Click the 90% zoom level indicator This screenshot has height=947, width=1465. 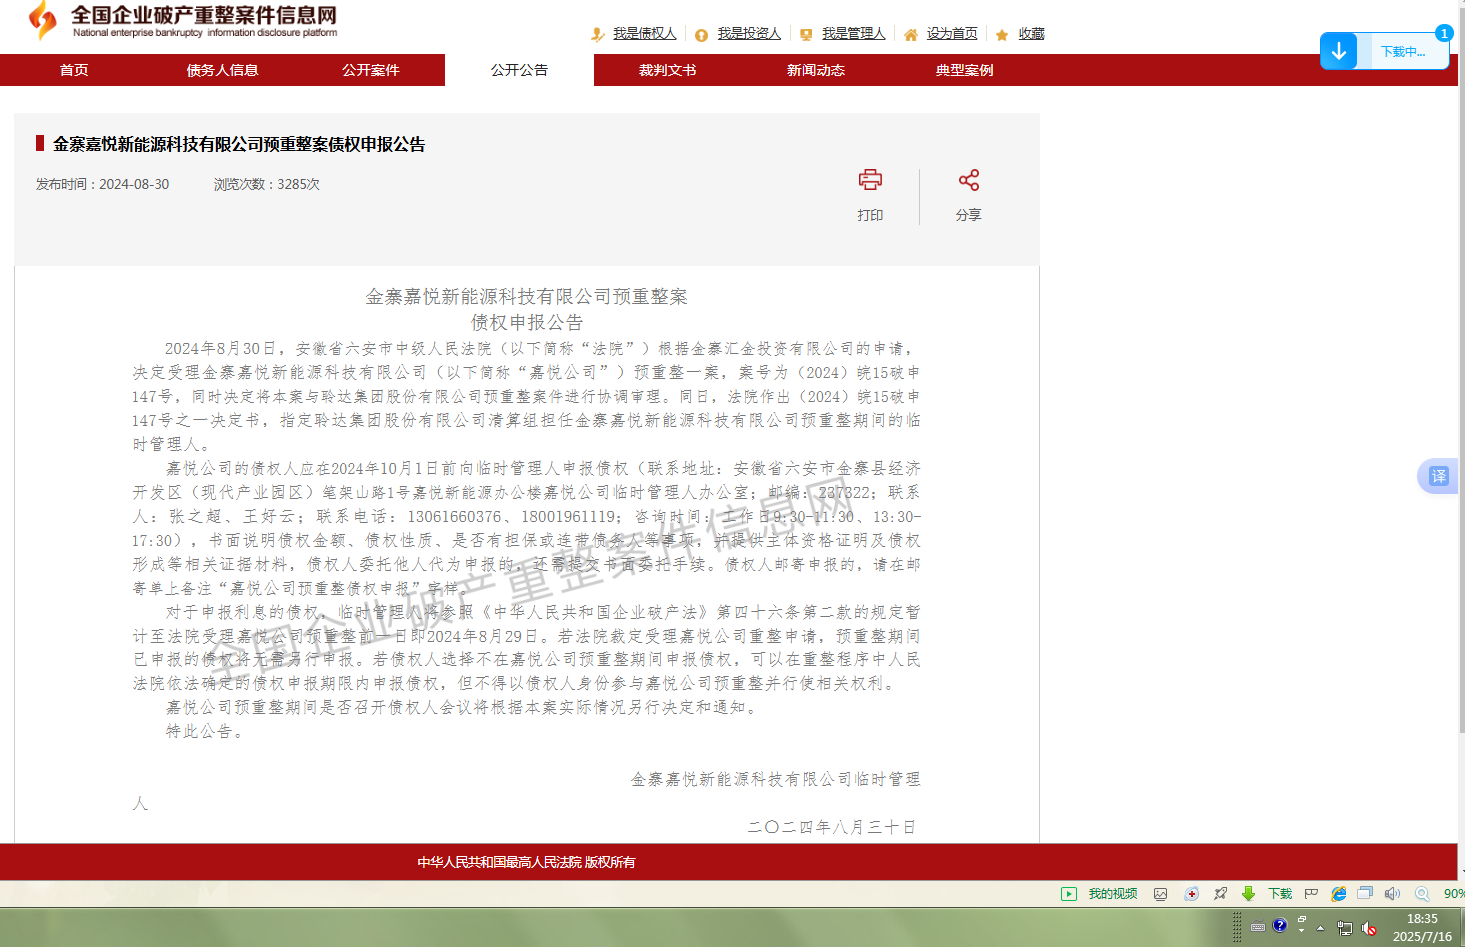[1454, 894]
